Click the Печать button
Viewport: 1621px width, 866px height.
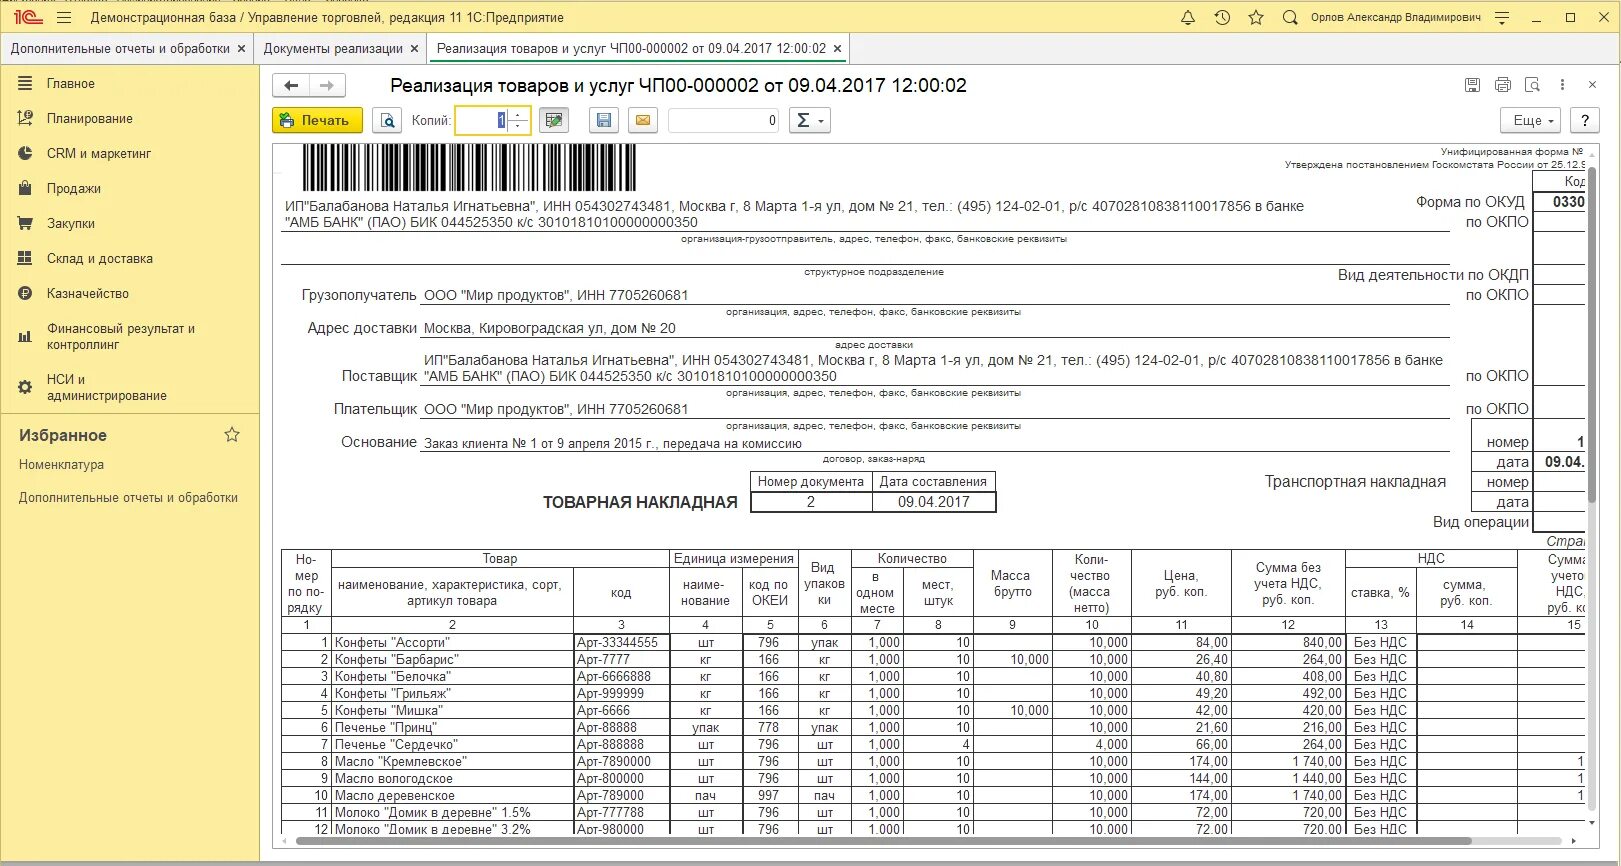pyautogui.click(x=316, y=120)
